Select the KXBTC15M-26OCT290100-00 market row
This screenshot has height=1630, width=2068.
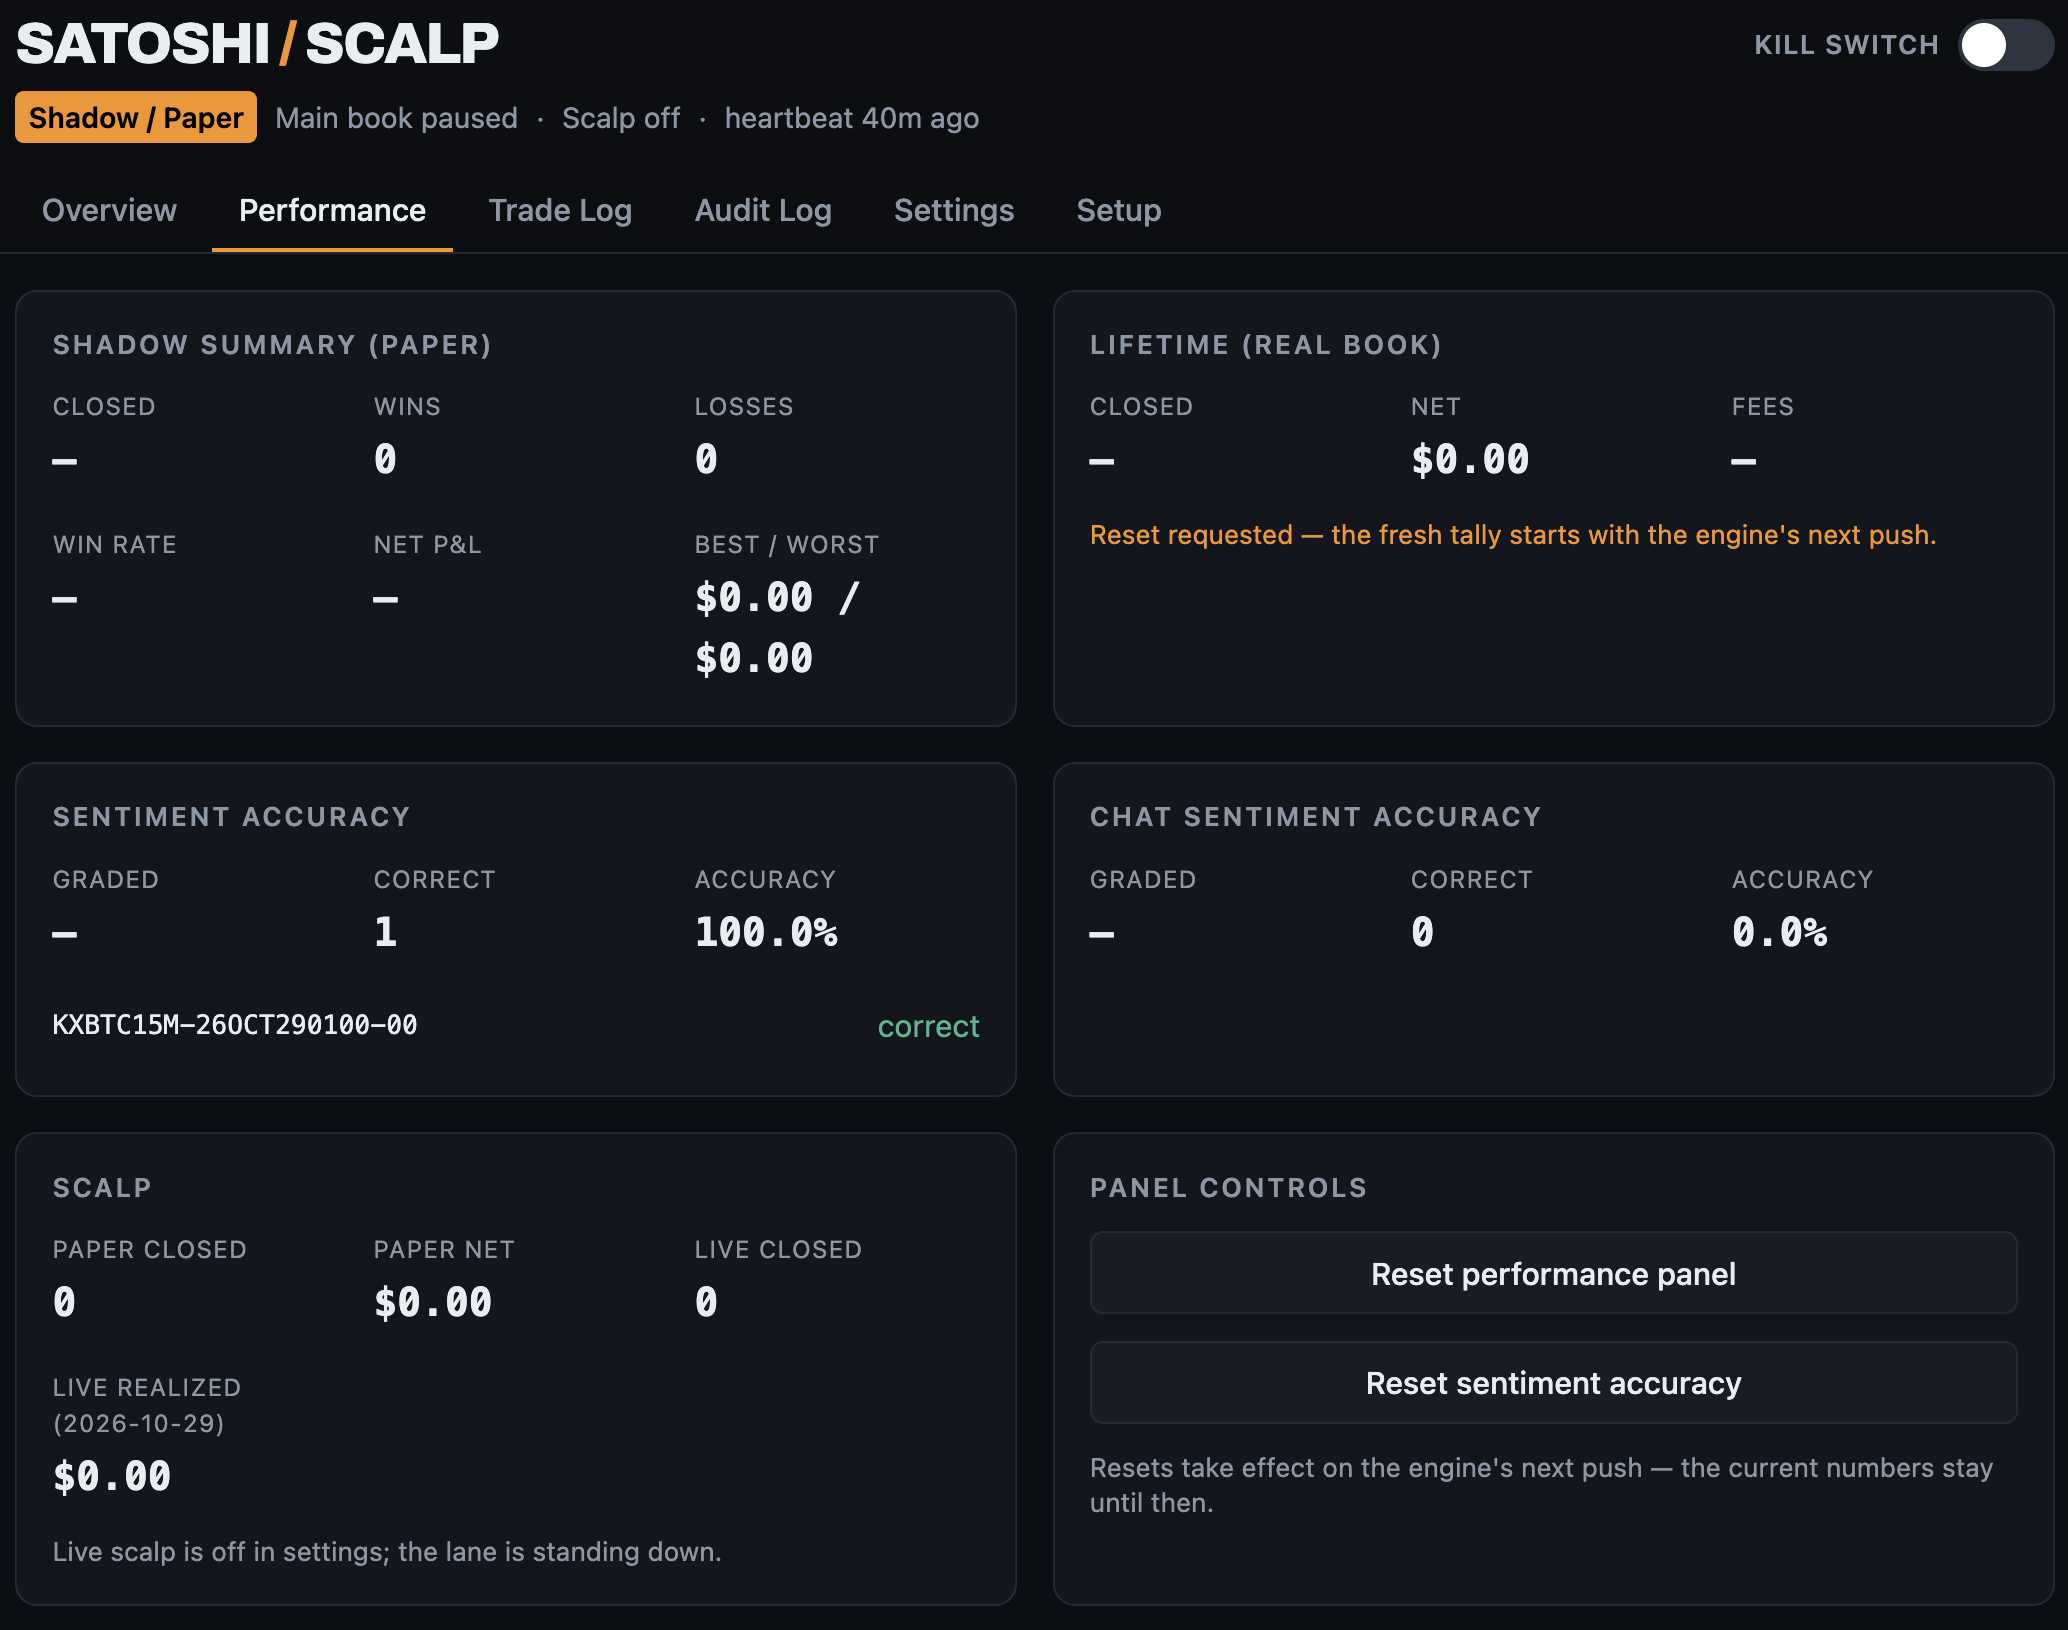[x=516, y=1026]
